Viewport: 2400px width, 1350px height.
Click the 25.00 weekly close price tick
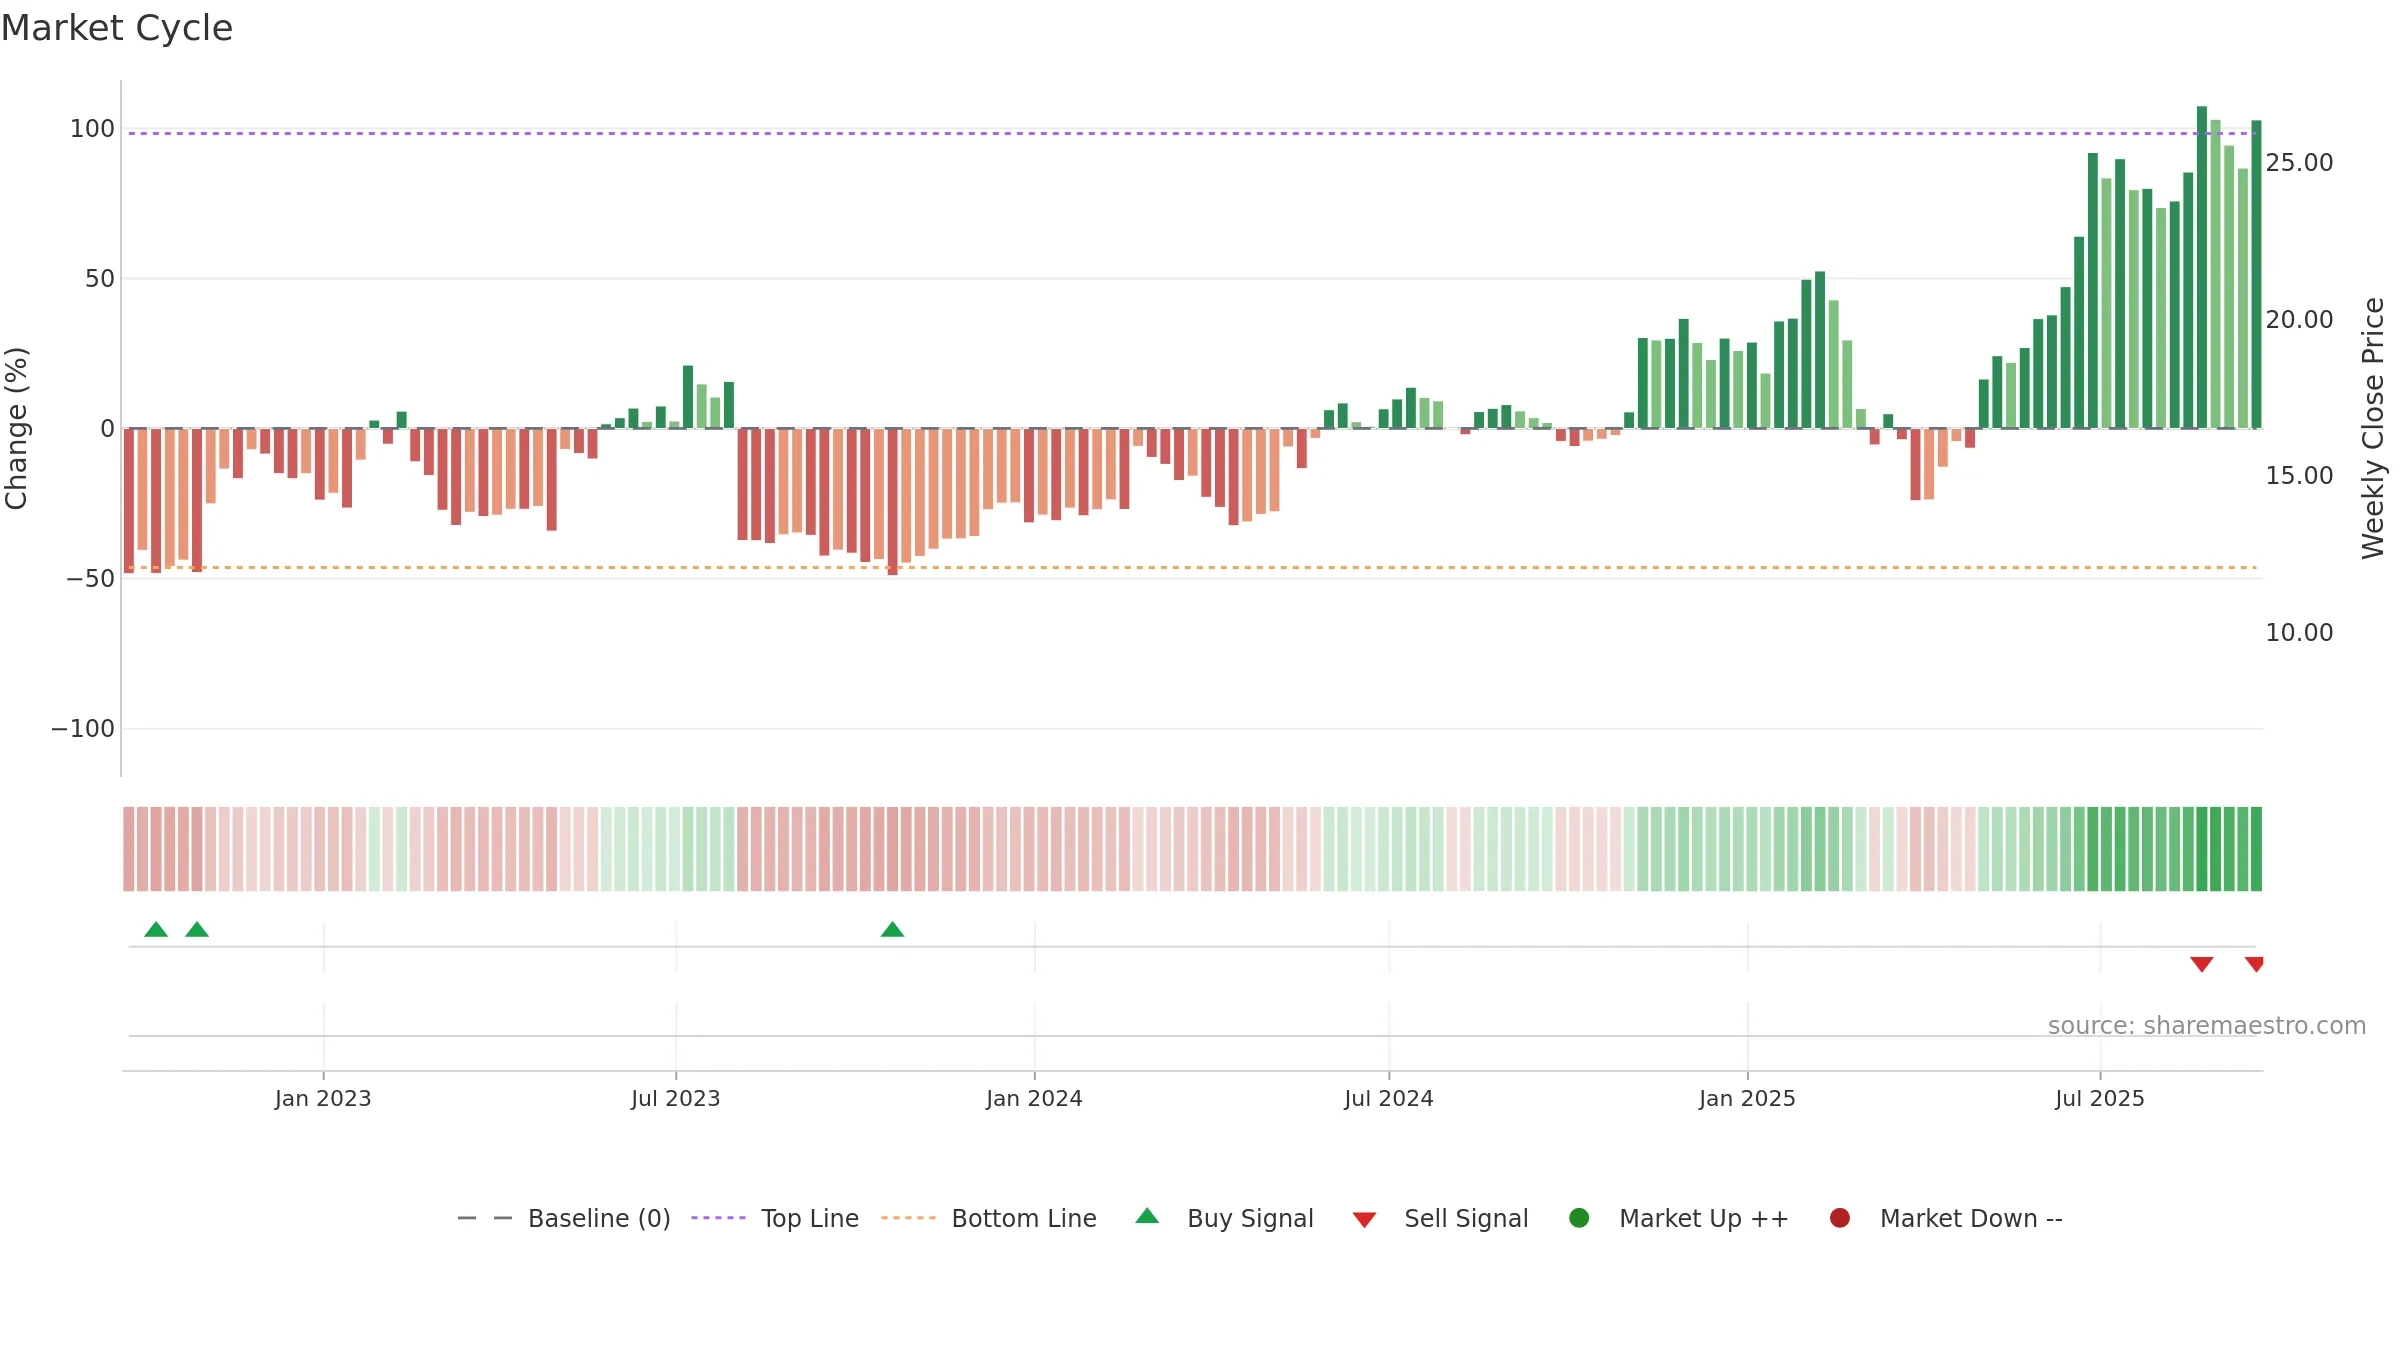tap(2299, 162)
